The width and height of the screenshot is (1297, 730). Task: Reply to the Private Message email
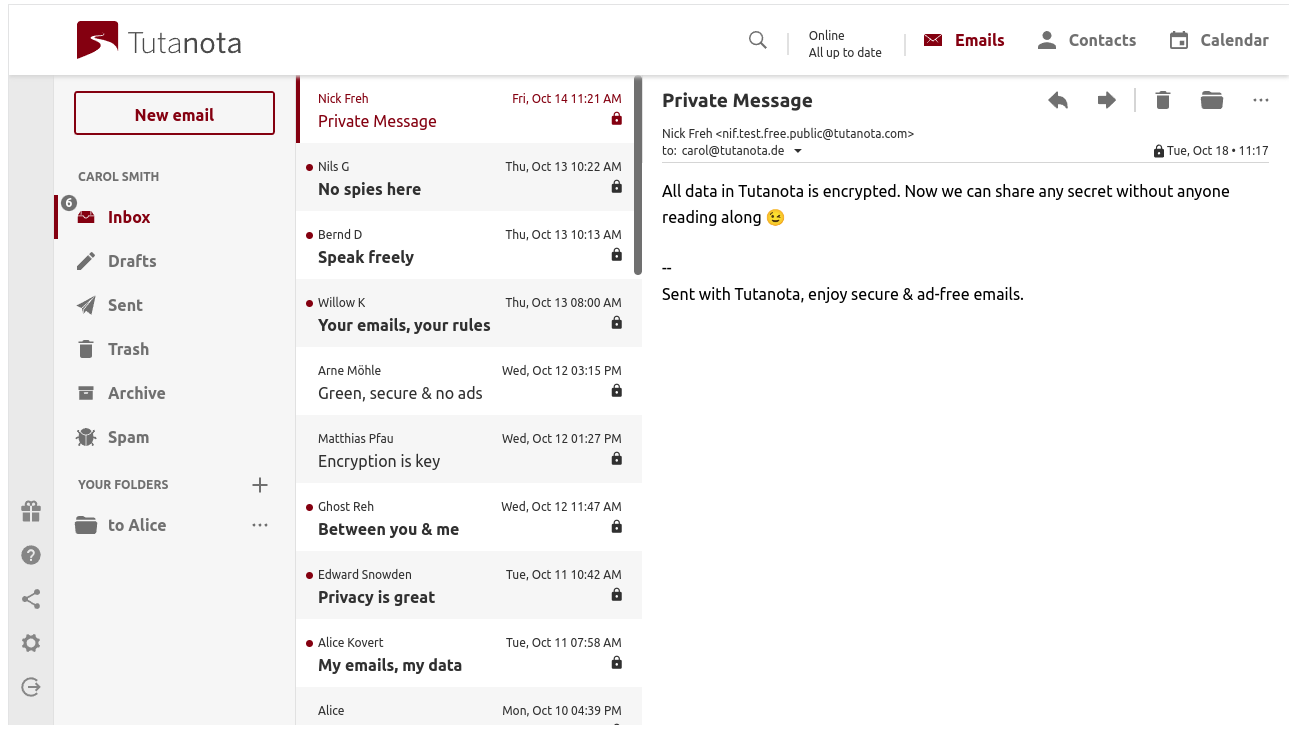point(1058,100)
